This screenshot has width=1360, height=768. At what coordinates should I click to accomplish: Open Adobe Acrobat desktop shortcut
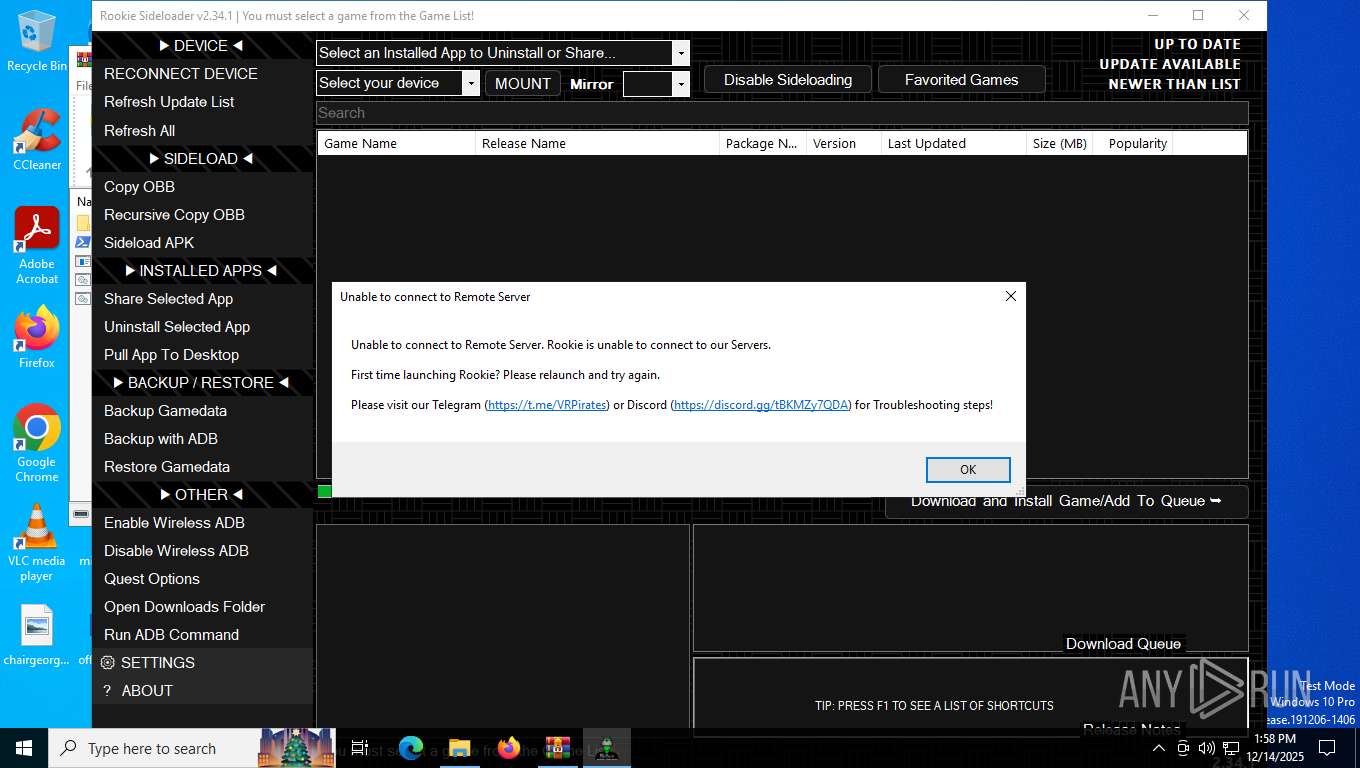(36, 245)
